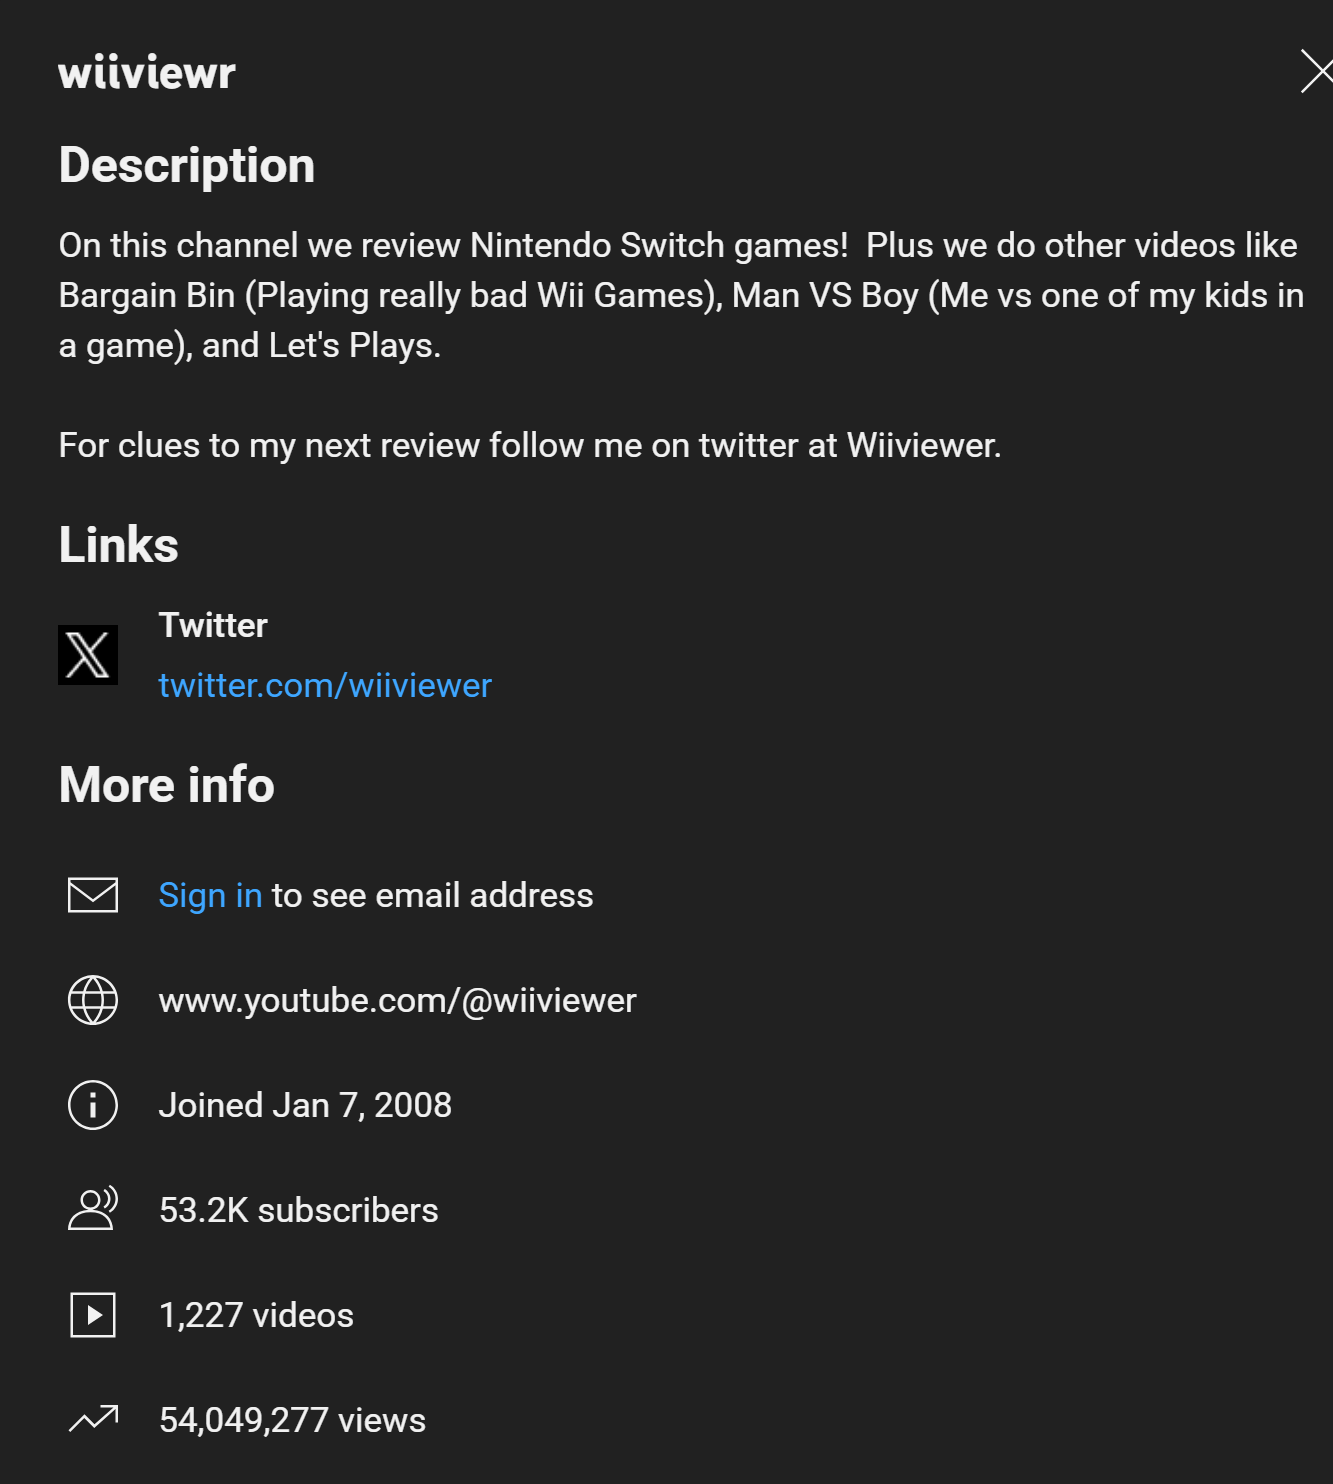This screenshot has height=1484, width=1333.
Task: Click the Links section heading
Action: point(119,545)
